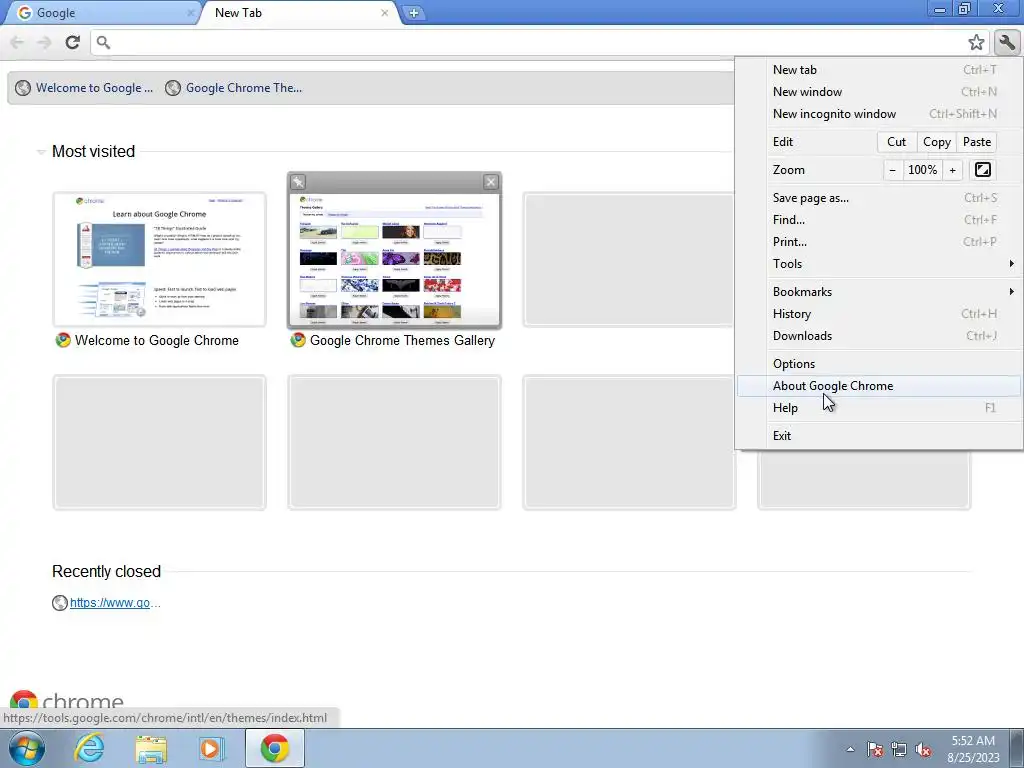The height and width of the screenshot is (768, 1024).
Task: Reload the page with the refresh icon
Action: coord(72,42)
